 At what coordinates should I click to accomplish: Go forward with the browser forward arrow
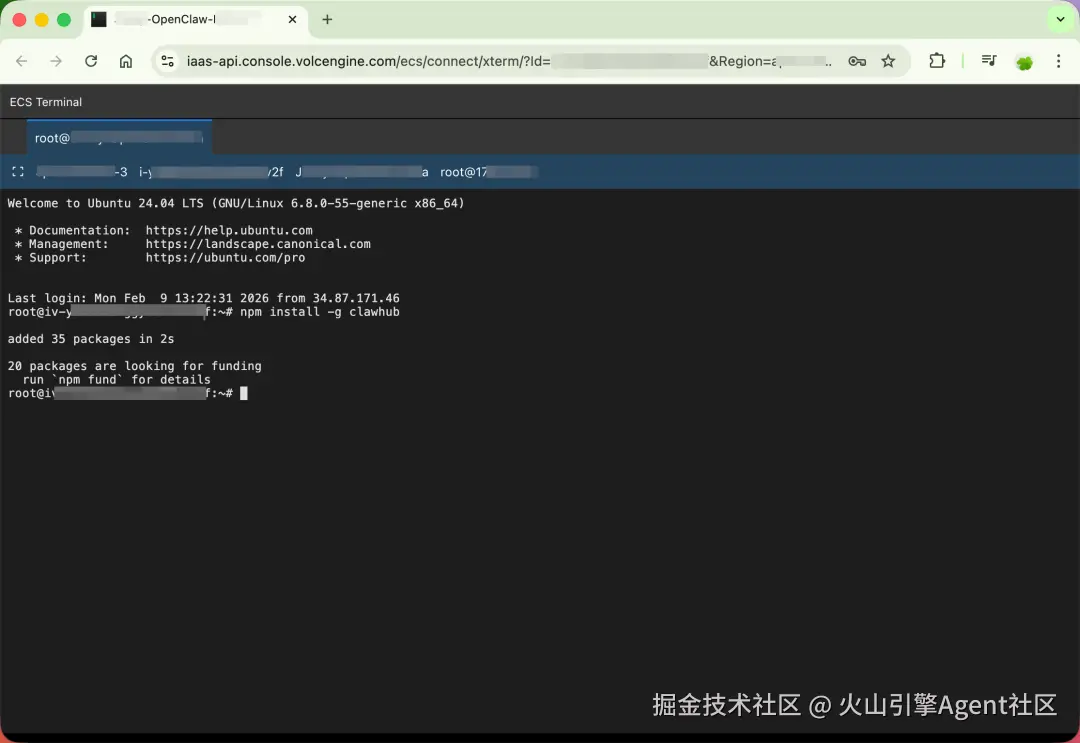(56, 61)
